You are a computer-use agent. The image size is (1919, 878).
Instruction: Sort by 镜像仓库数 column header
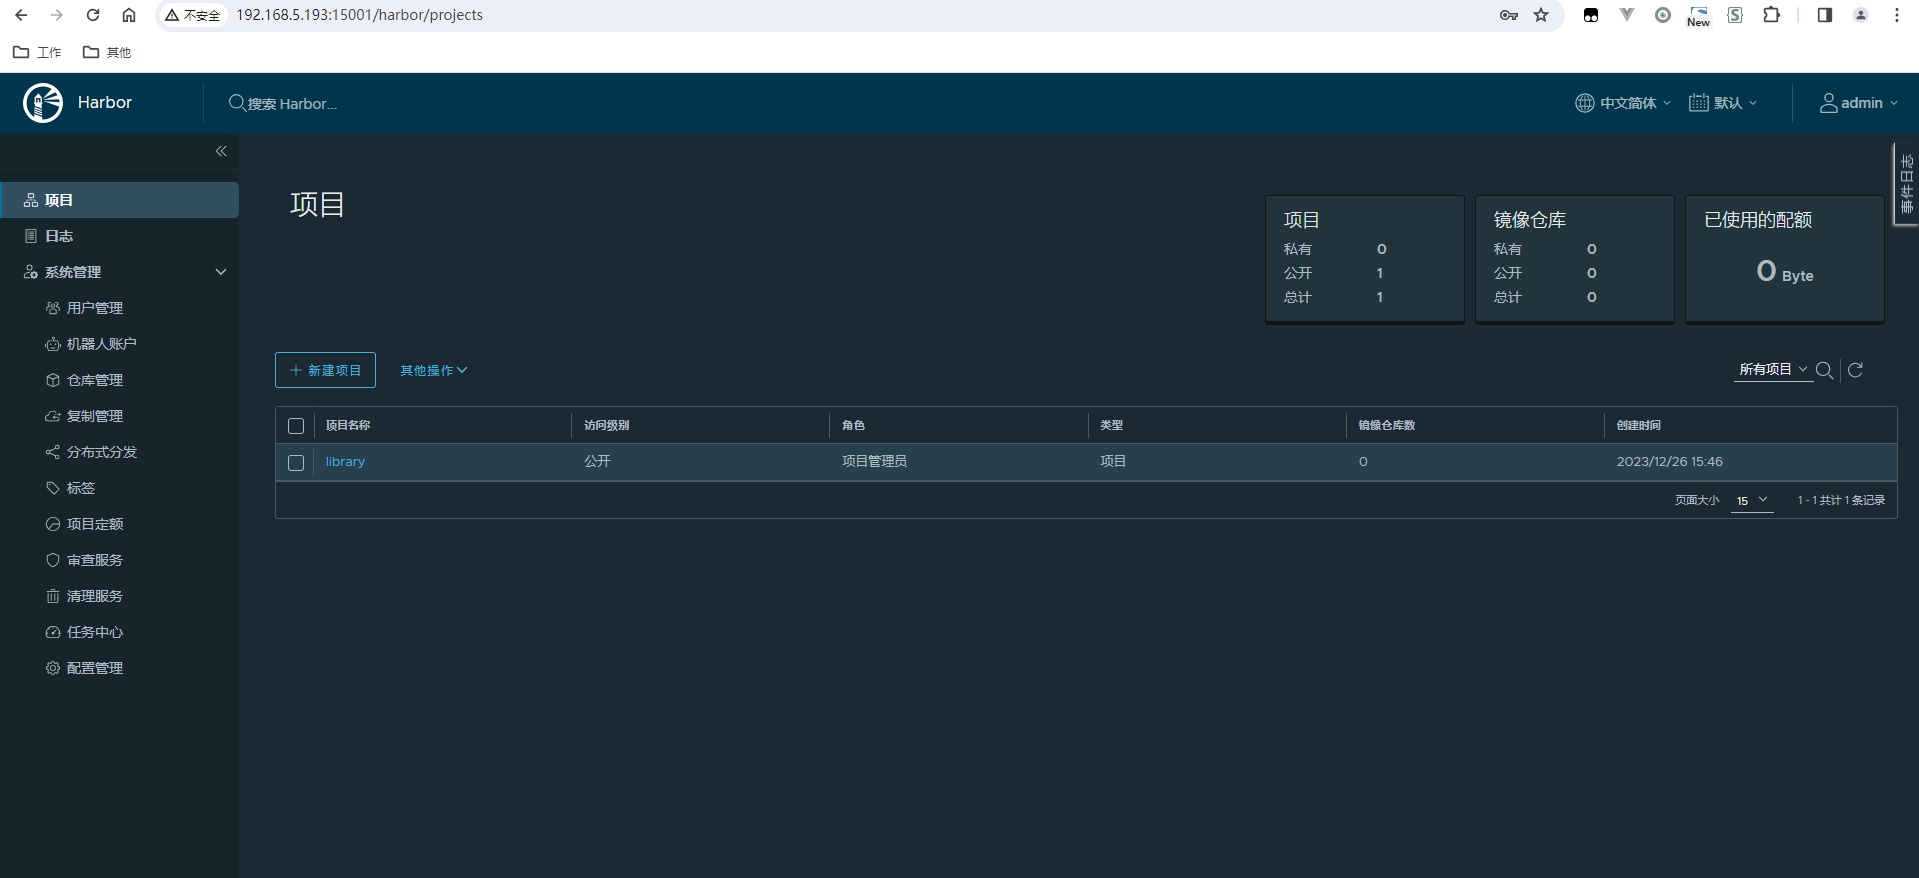pos(1386,425)
